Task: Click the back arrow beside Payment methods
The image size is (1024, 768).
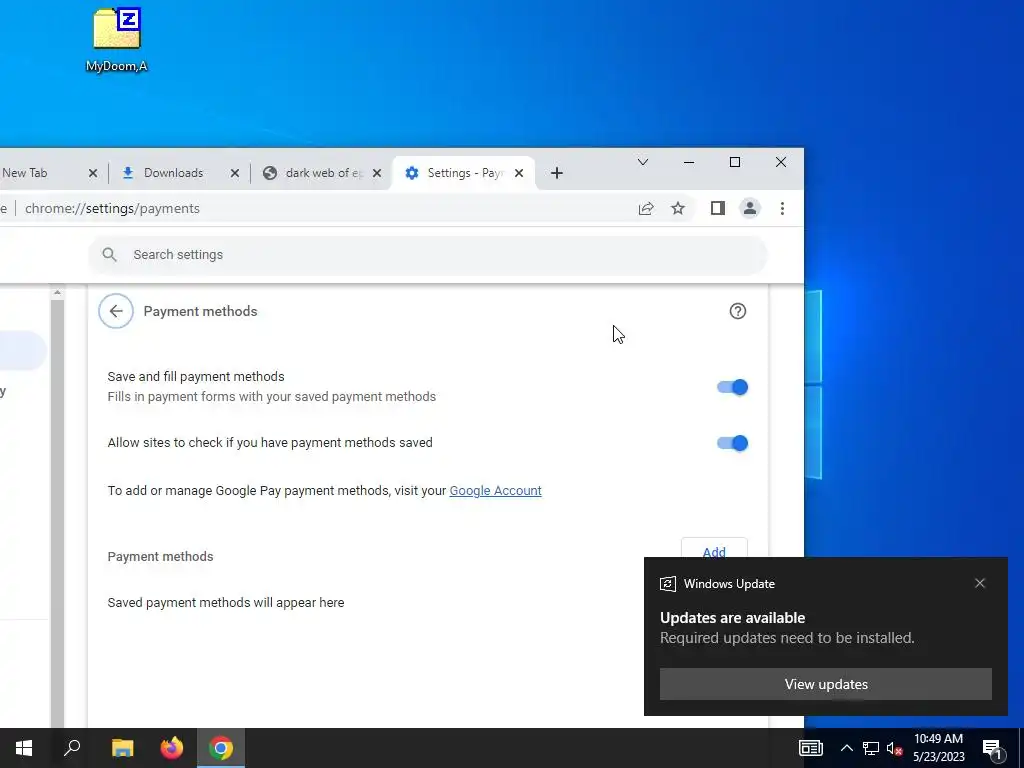Action: (x=116, y=312)
